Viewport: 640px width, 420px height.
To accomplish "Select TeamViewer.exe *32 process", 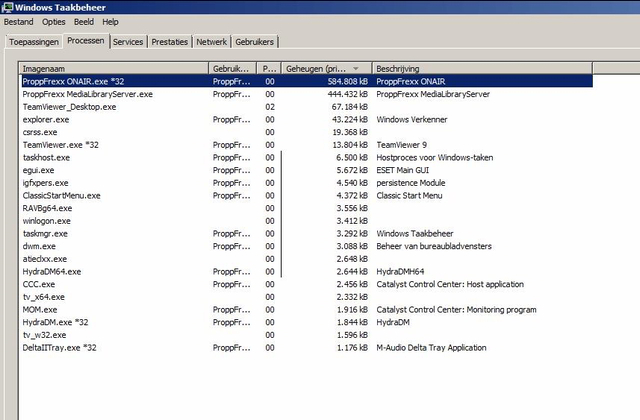I will 306,145.
